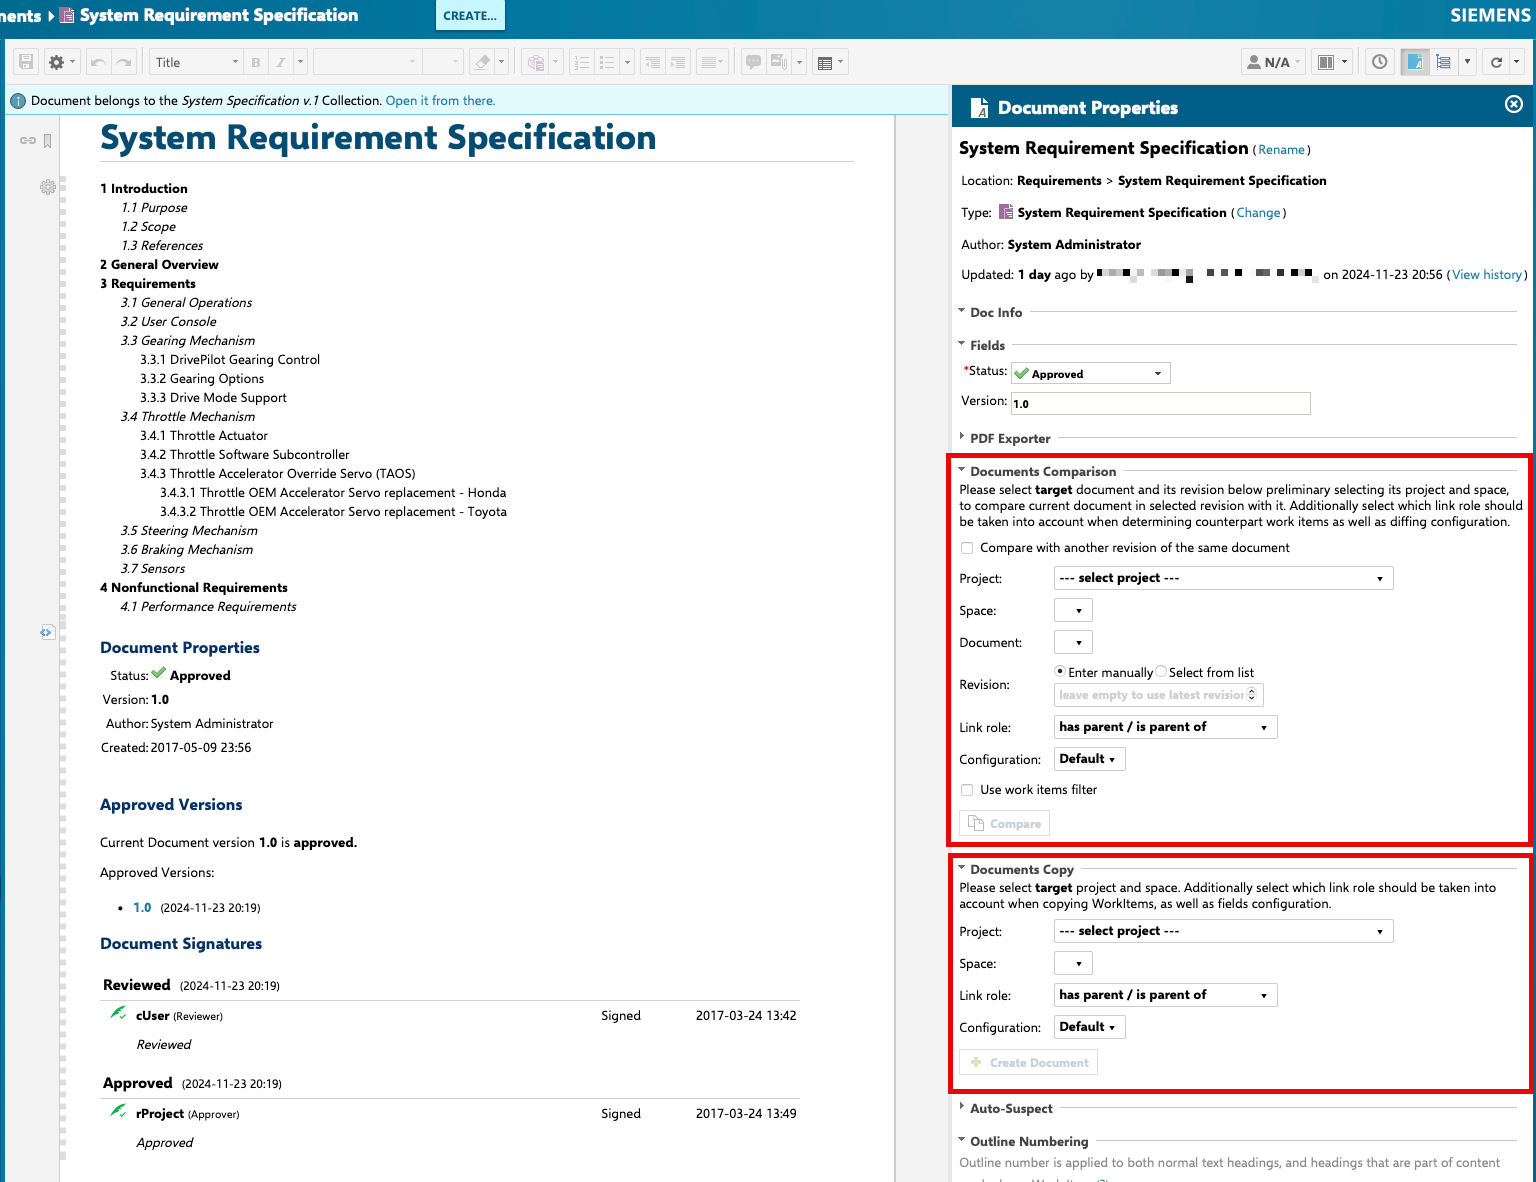View document history via clock icon
This screenshot has width=1536, height=1182.
(1379, 61)
